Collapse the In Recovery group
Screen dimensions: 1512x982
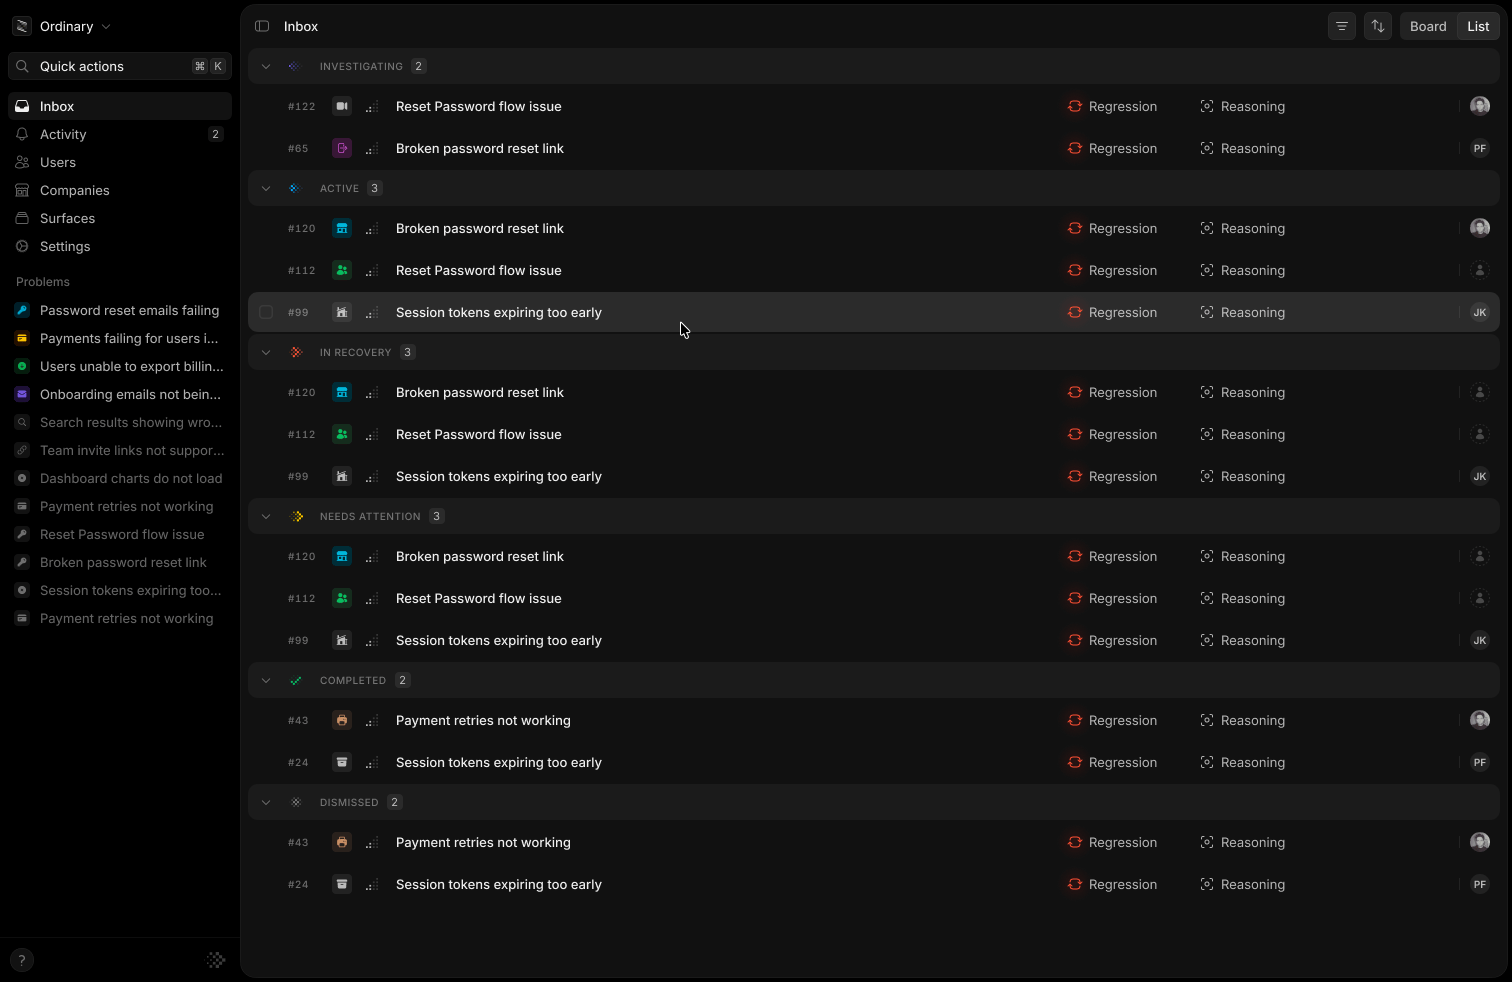coord(266,352)
